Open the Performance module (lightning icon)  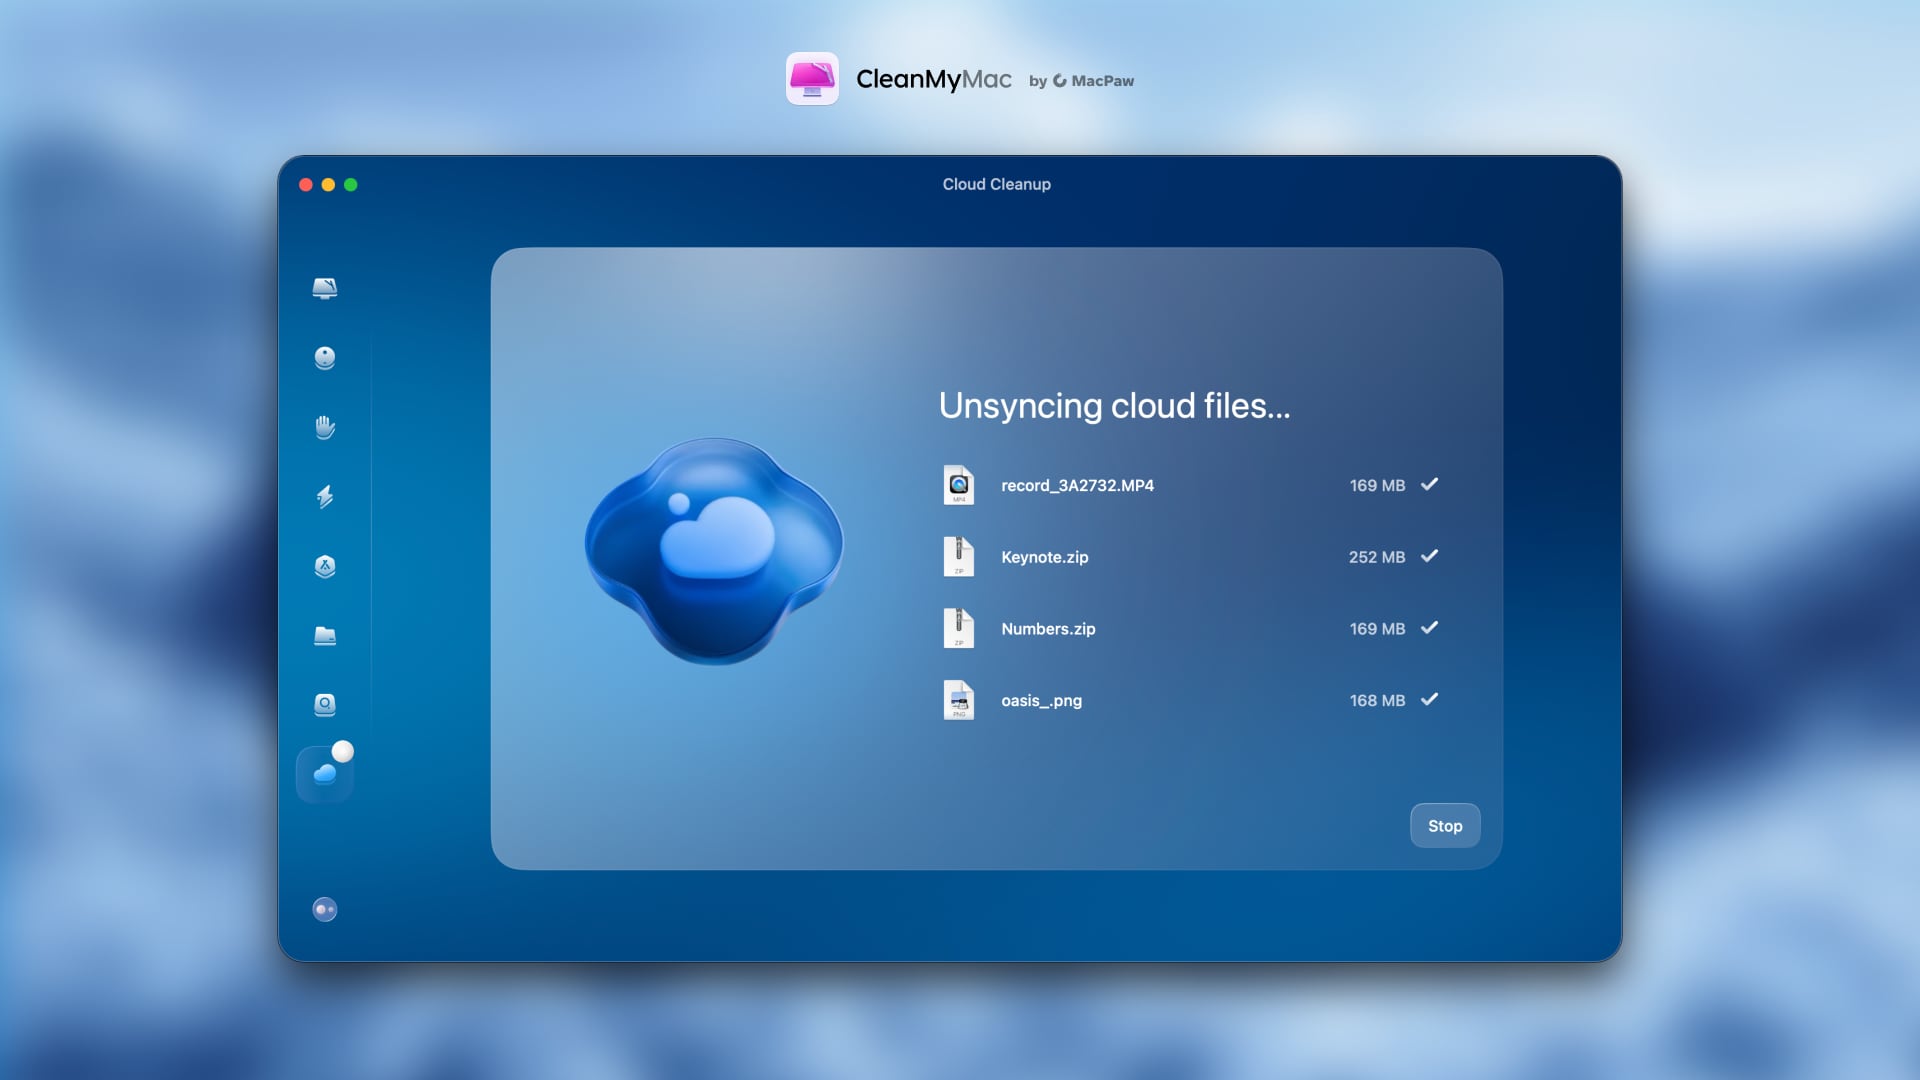point(324,497)
